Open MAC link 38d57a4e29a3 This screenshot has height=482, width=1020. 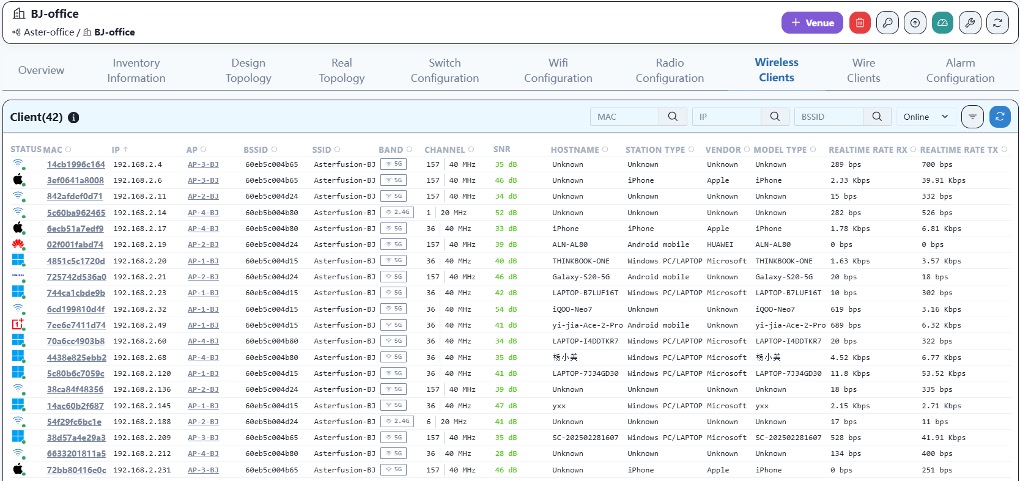[x=75, y=437]
